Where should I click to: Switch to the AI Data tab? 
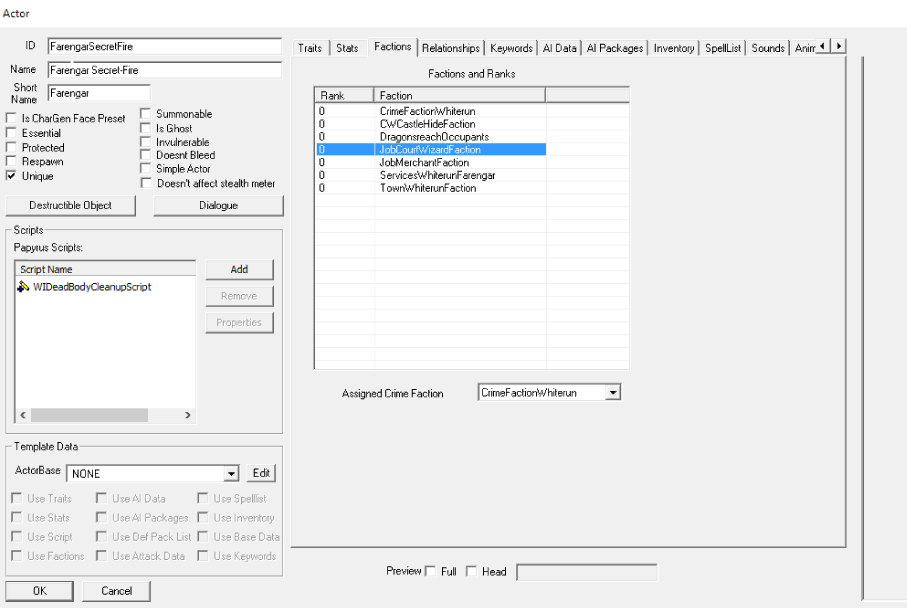point(559,48)
